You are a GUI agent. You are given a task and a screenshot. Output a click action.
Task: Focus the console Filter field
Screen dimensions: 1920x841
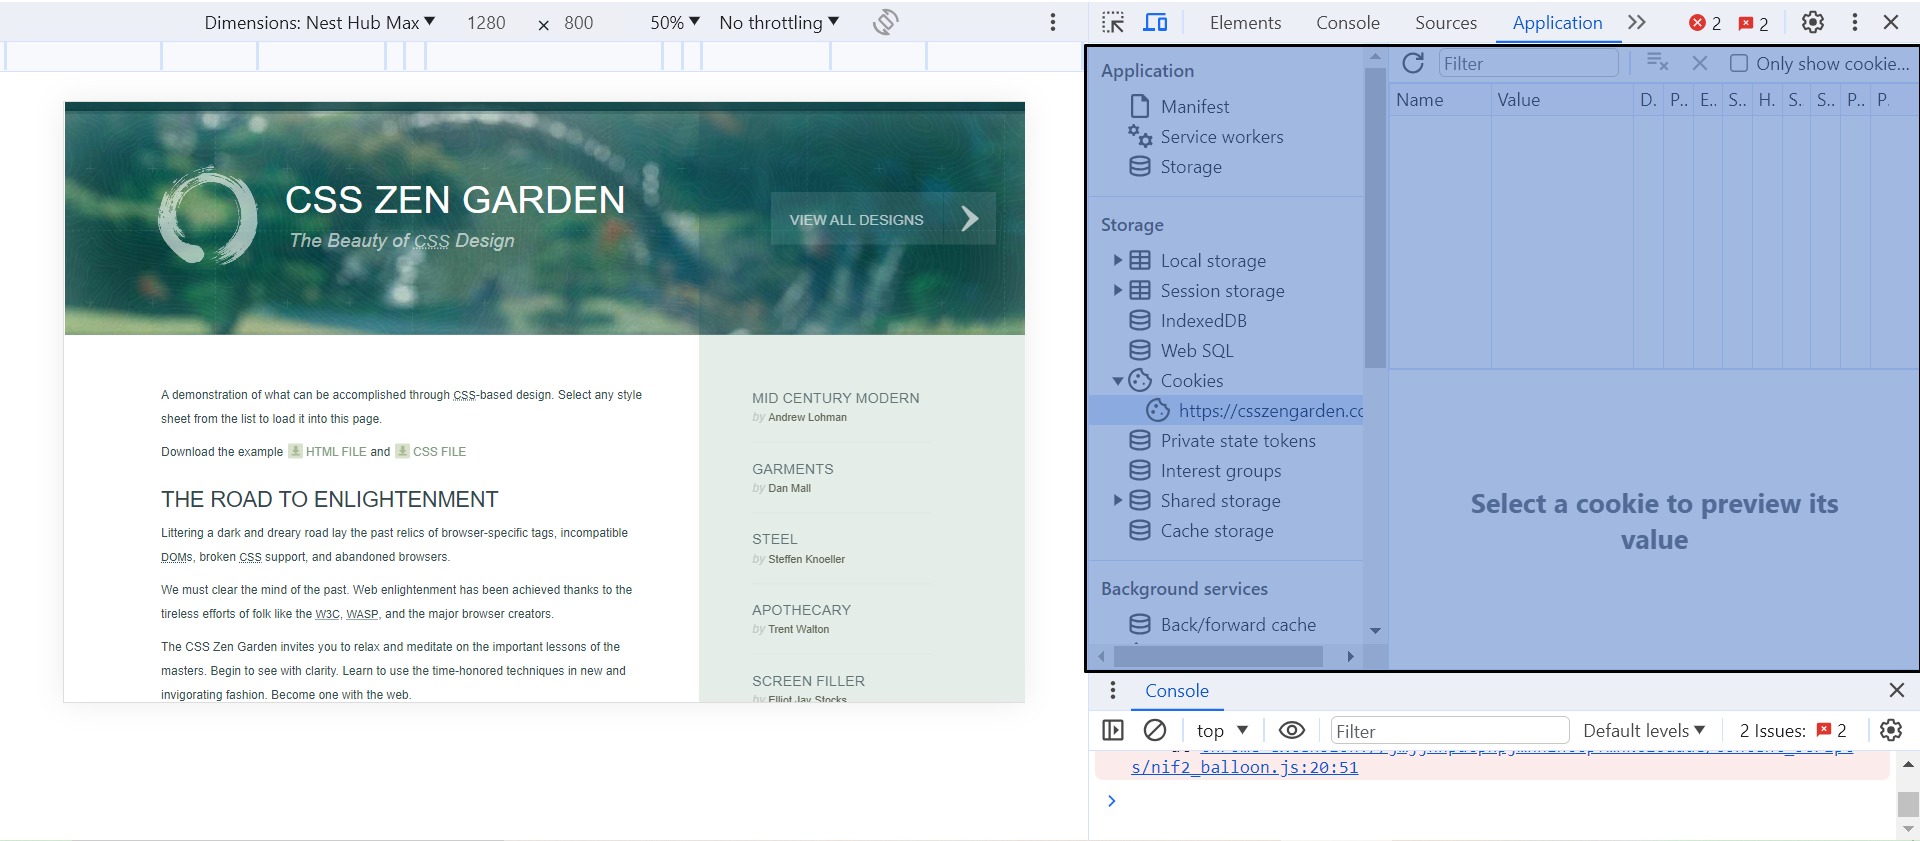click(x=1450, y=731)
